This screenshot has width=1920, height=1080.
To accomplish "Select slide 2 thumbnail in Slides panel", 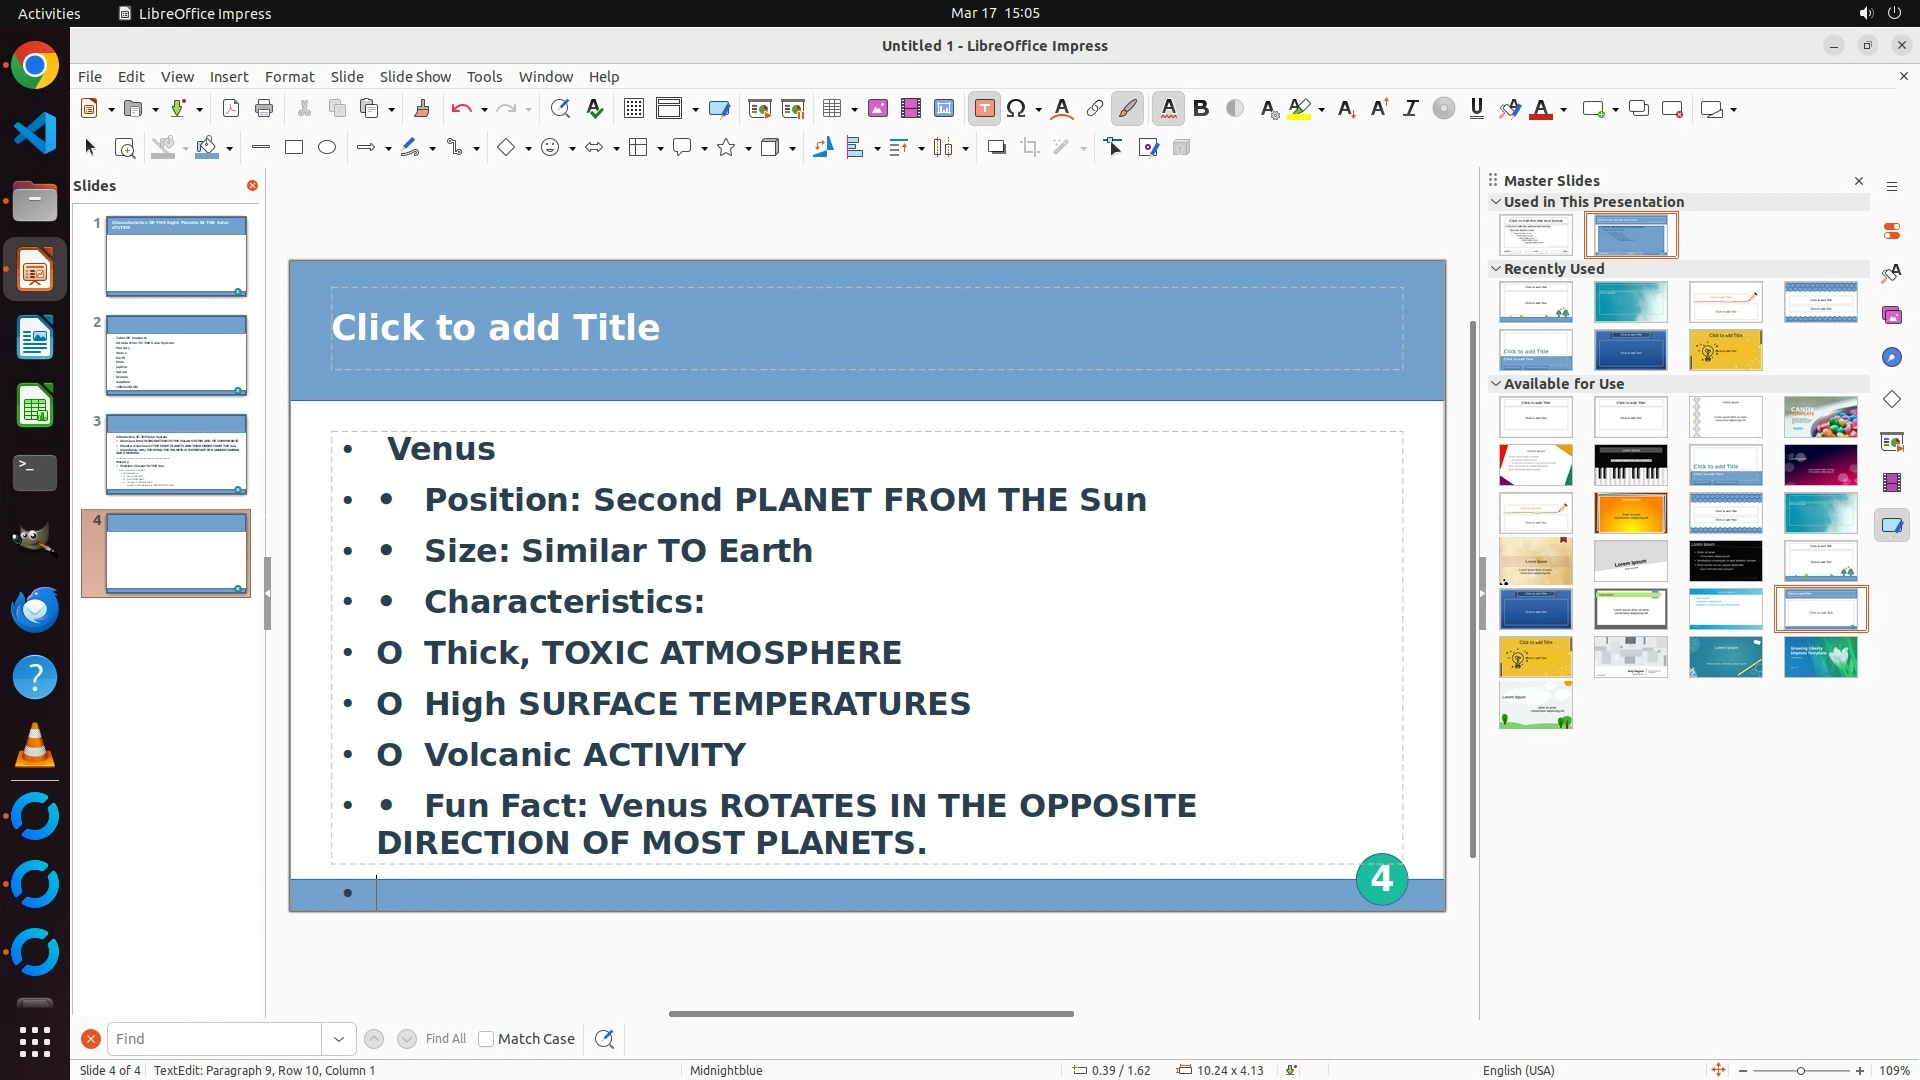I will pyautogui.click(x=177, y=355).
